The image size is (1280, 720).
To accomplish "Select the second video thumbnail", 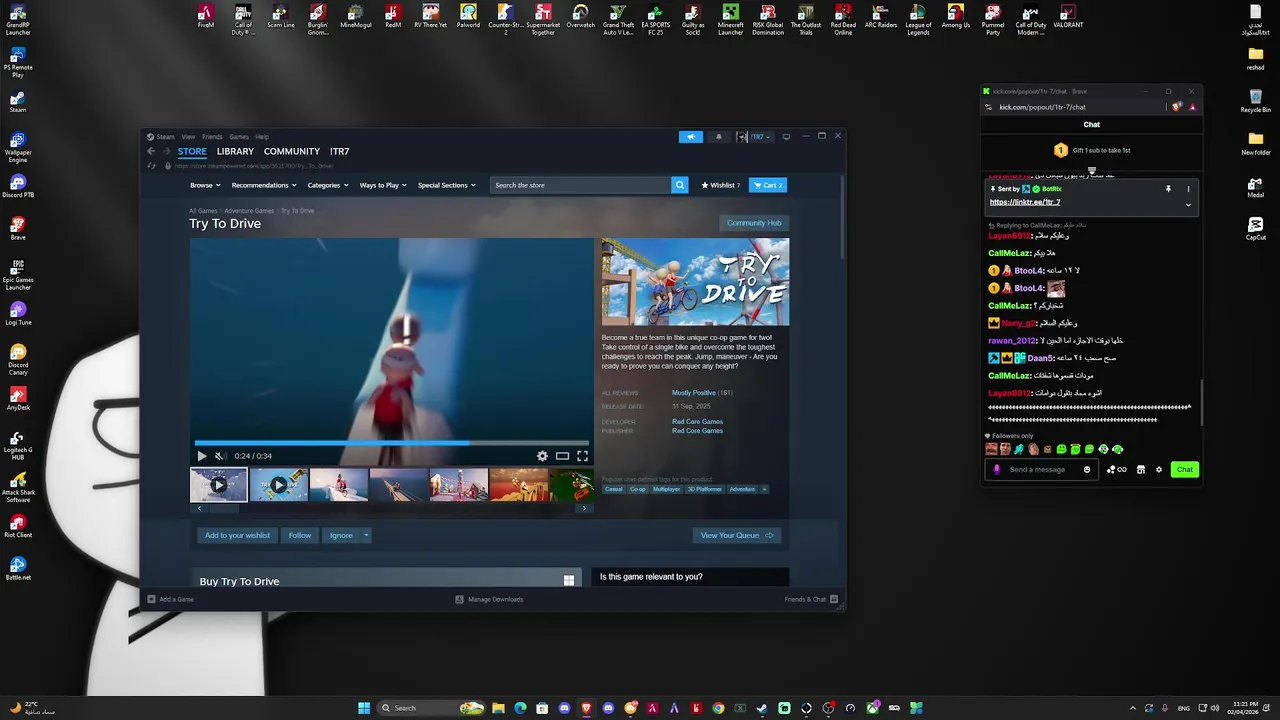I will point(279,485).
